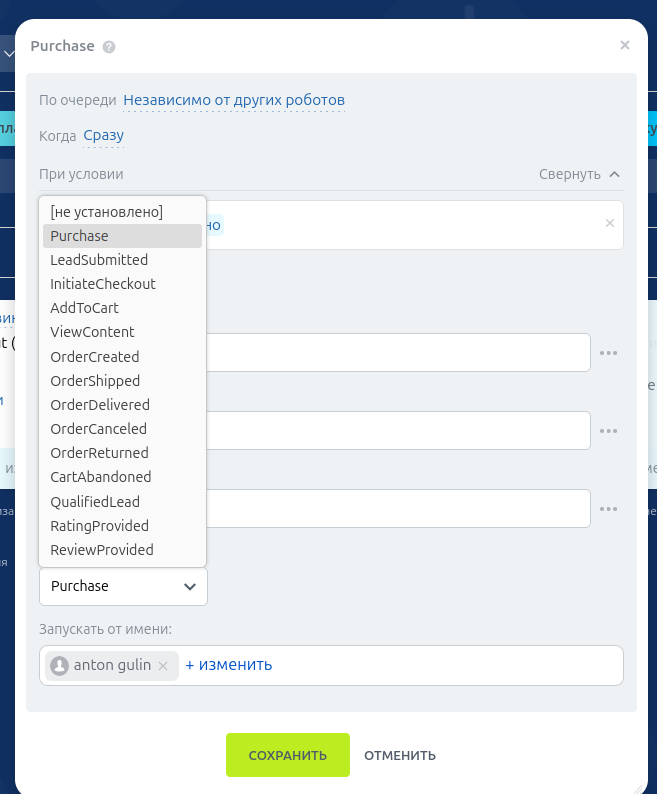The image size is (657, 794).
Task: Click the help question mark icon beside Purchase title
Action: [109, 47]
